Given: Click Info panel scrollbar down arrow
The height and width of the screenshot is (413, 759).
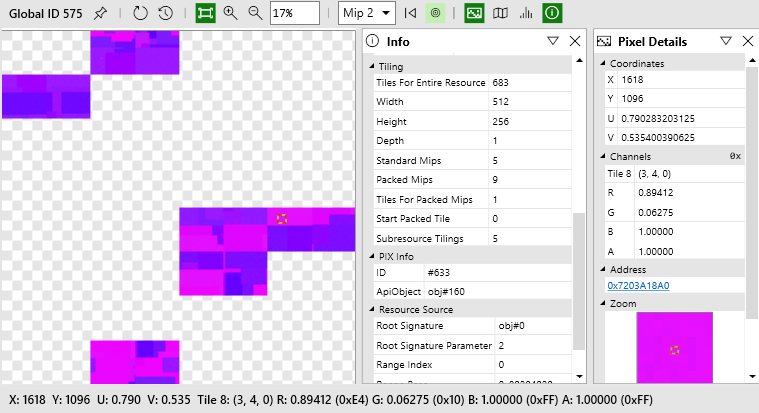Looking at the screenshot, I should click(x=579, y=376).
